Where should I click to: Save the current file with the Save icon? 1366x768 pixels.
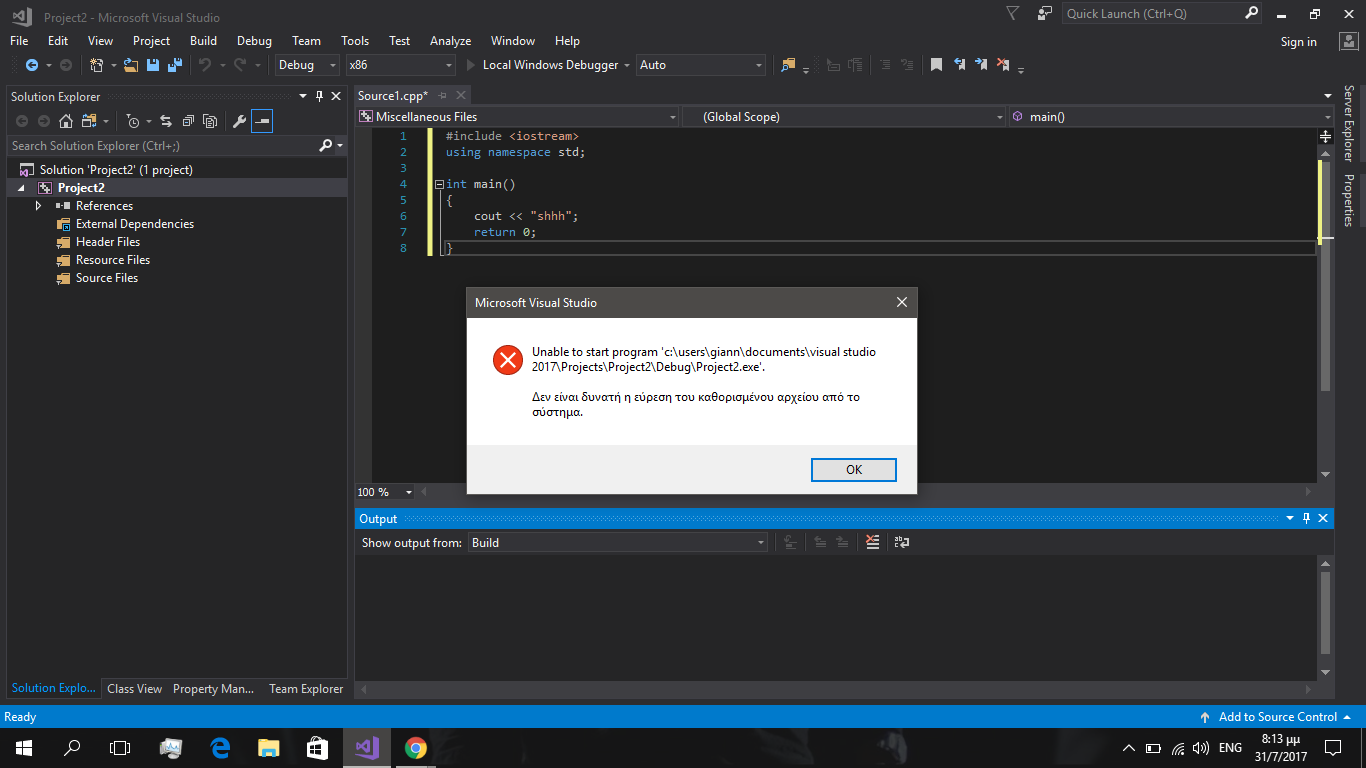pyautogui.click(x=153, y=65)
